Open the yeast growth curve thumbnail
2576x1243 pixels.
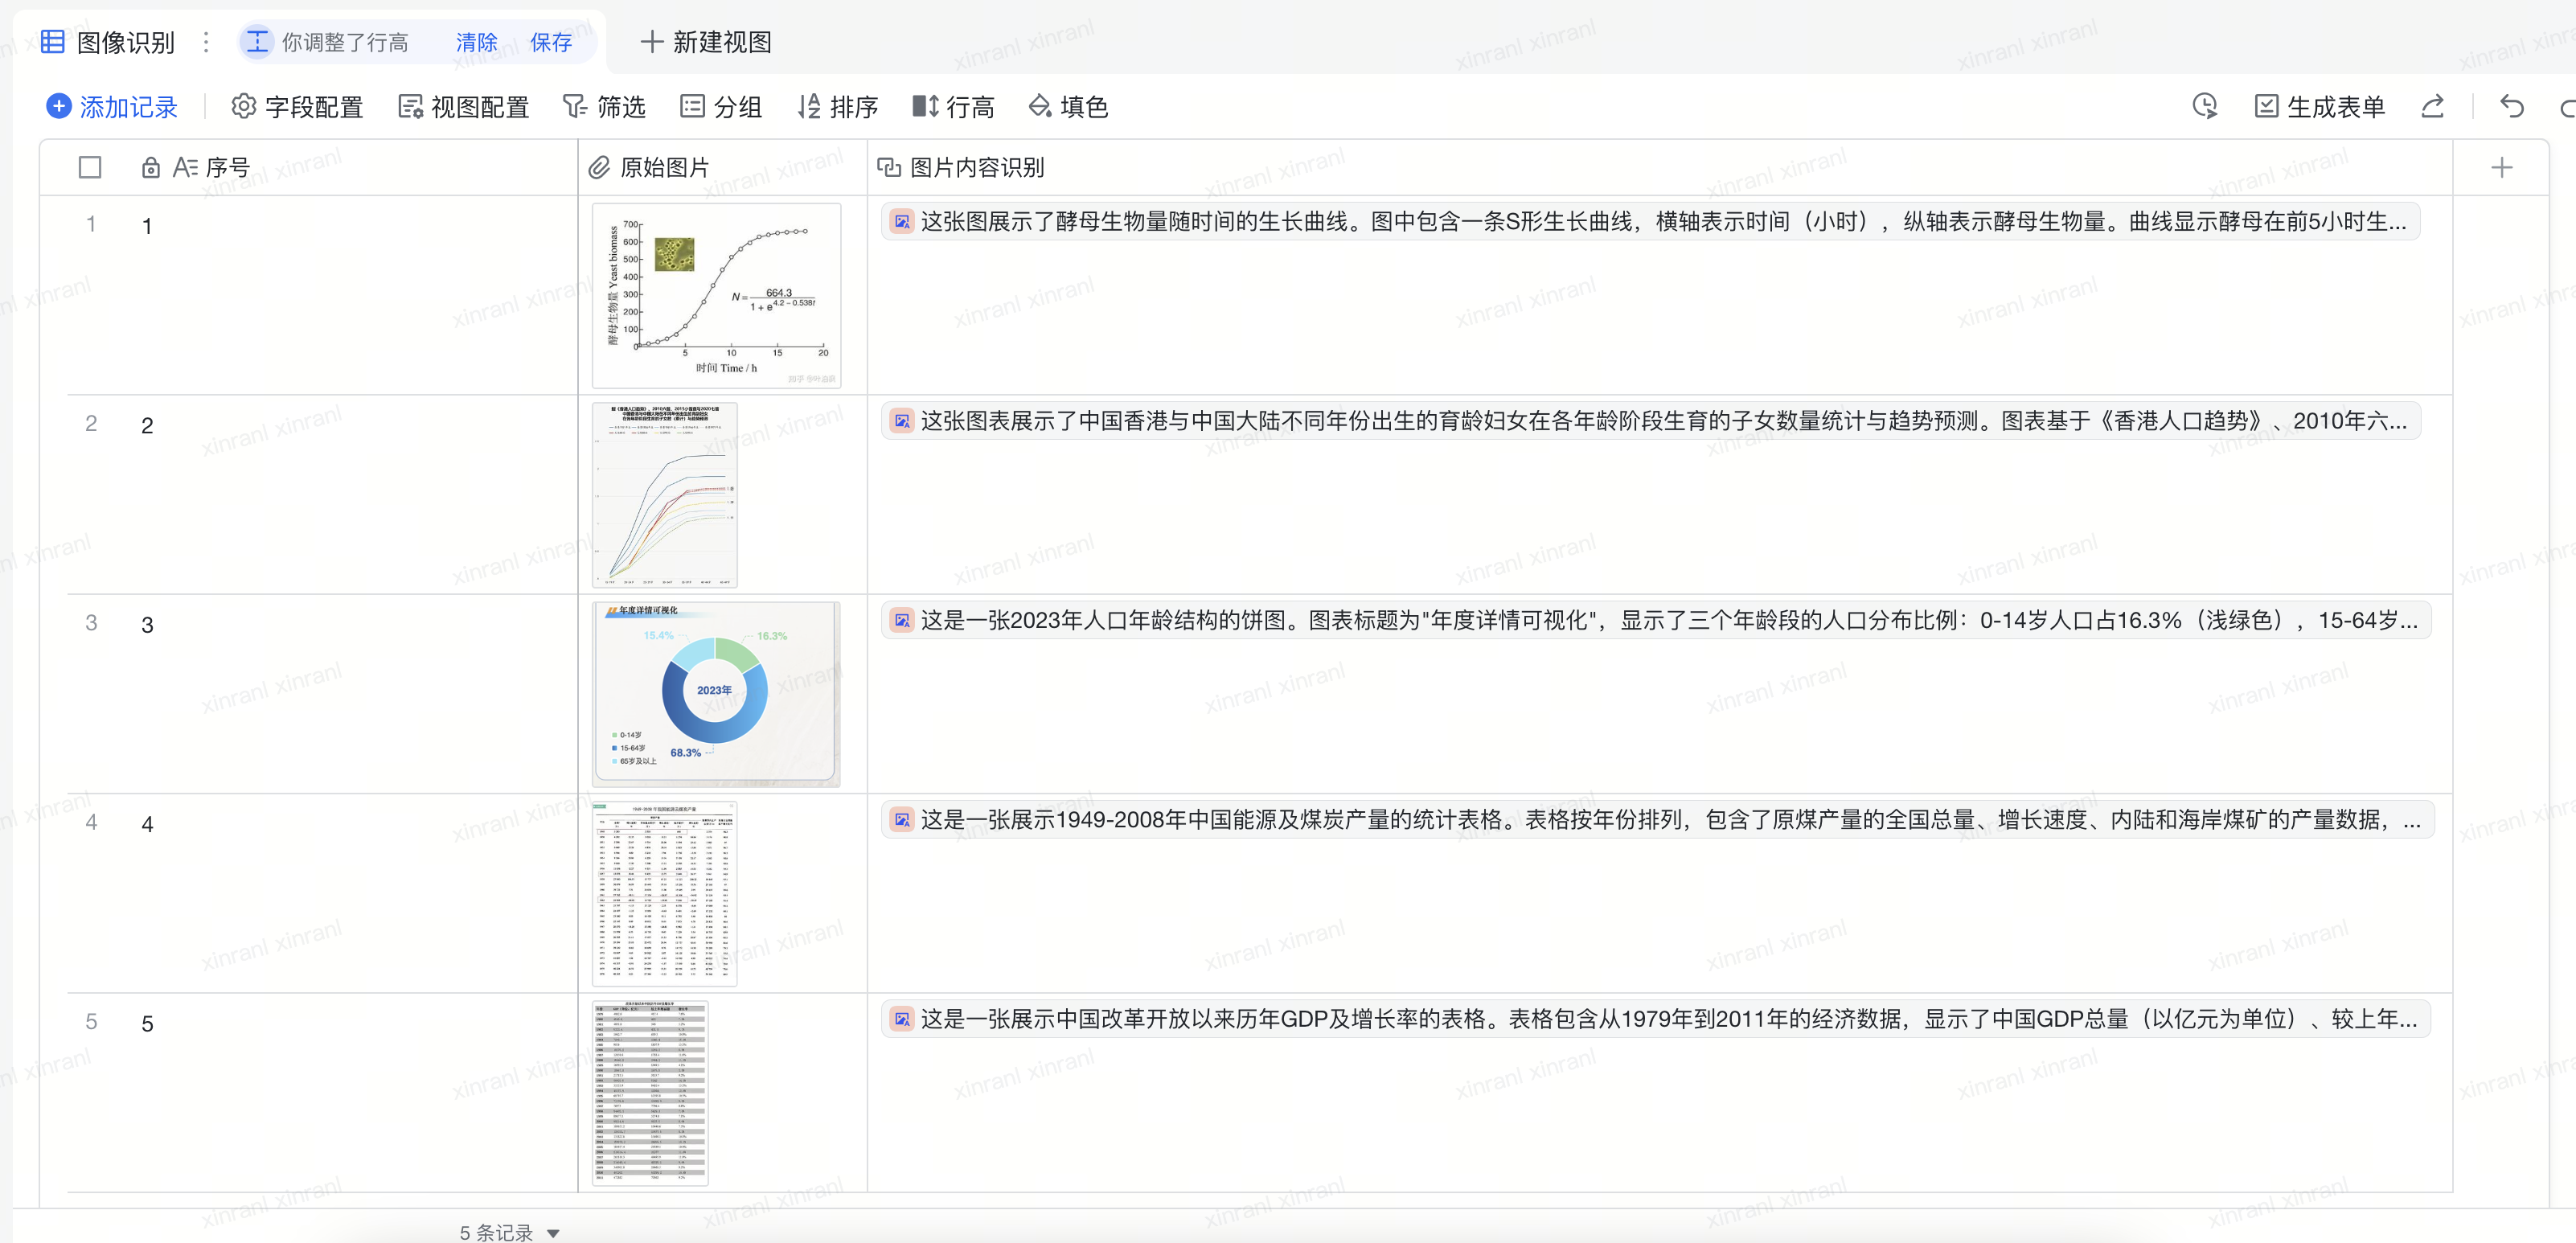point(716,295)
